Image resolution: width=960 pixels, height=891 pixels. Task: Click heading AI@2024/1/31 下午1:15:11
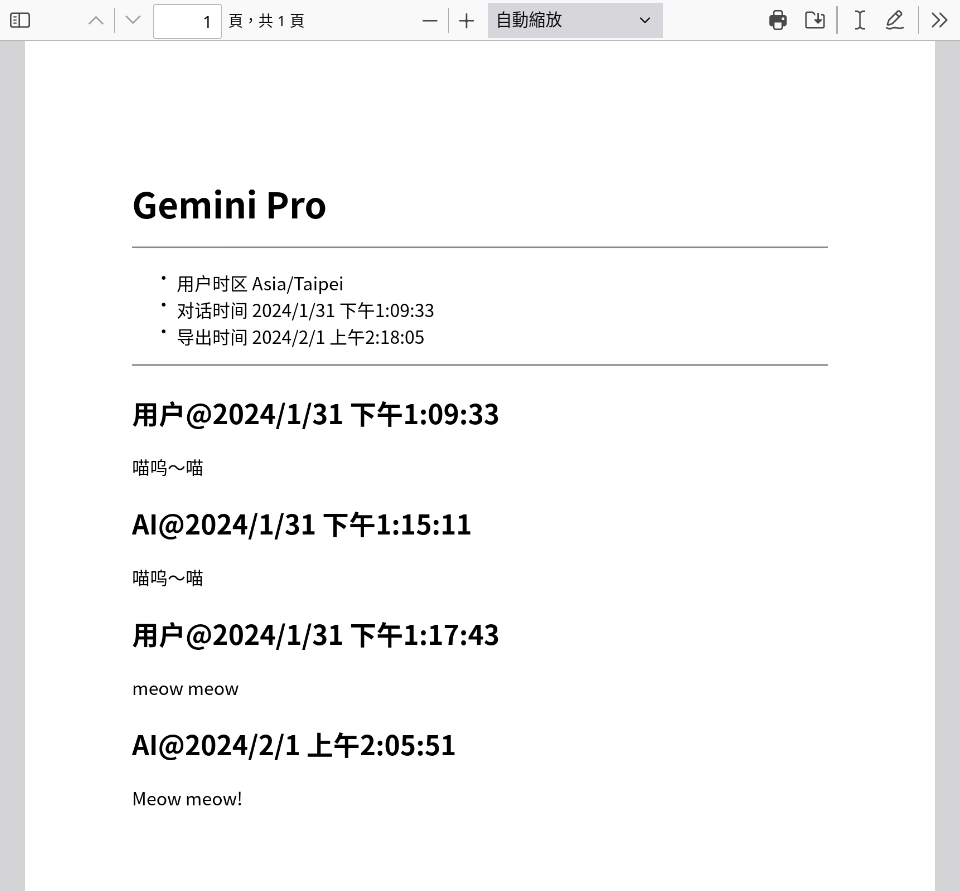pyautogui.click(x=302, y=525)
